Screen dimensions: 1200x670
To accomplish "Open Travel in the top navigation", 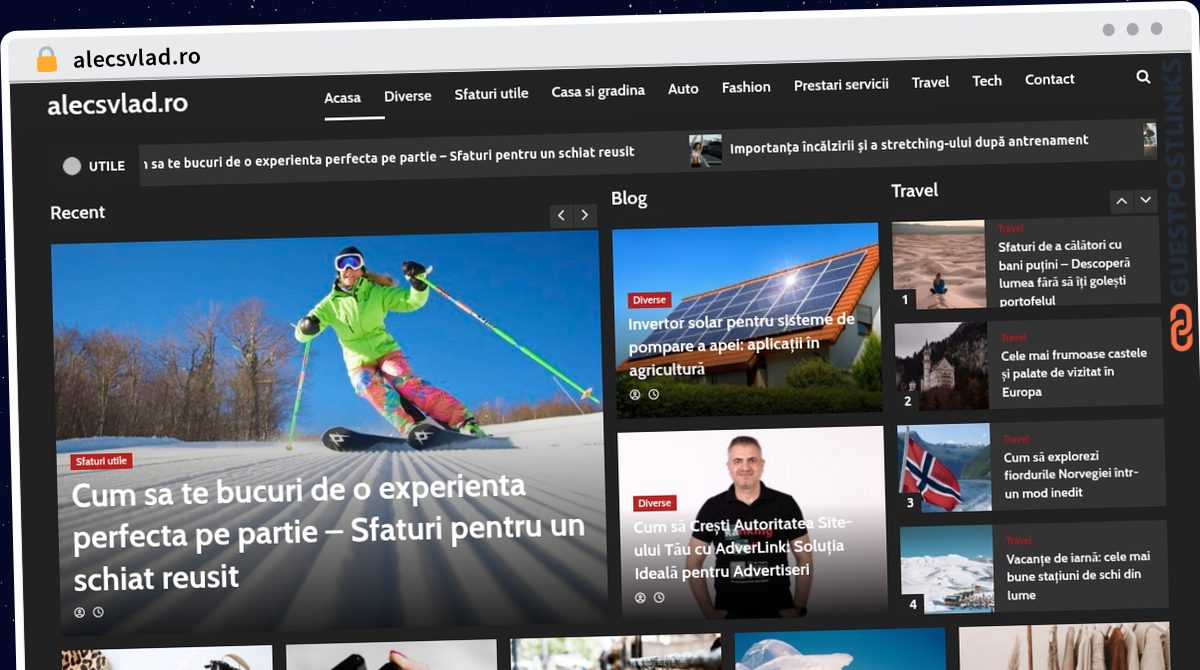I will [x=930, y=82].
